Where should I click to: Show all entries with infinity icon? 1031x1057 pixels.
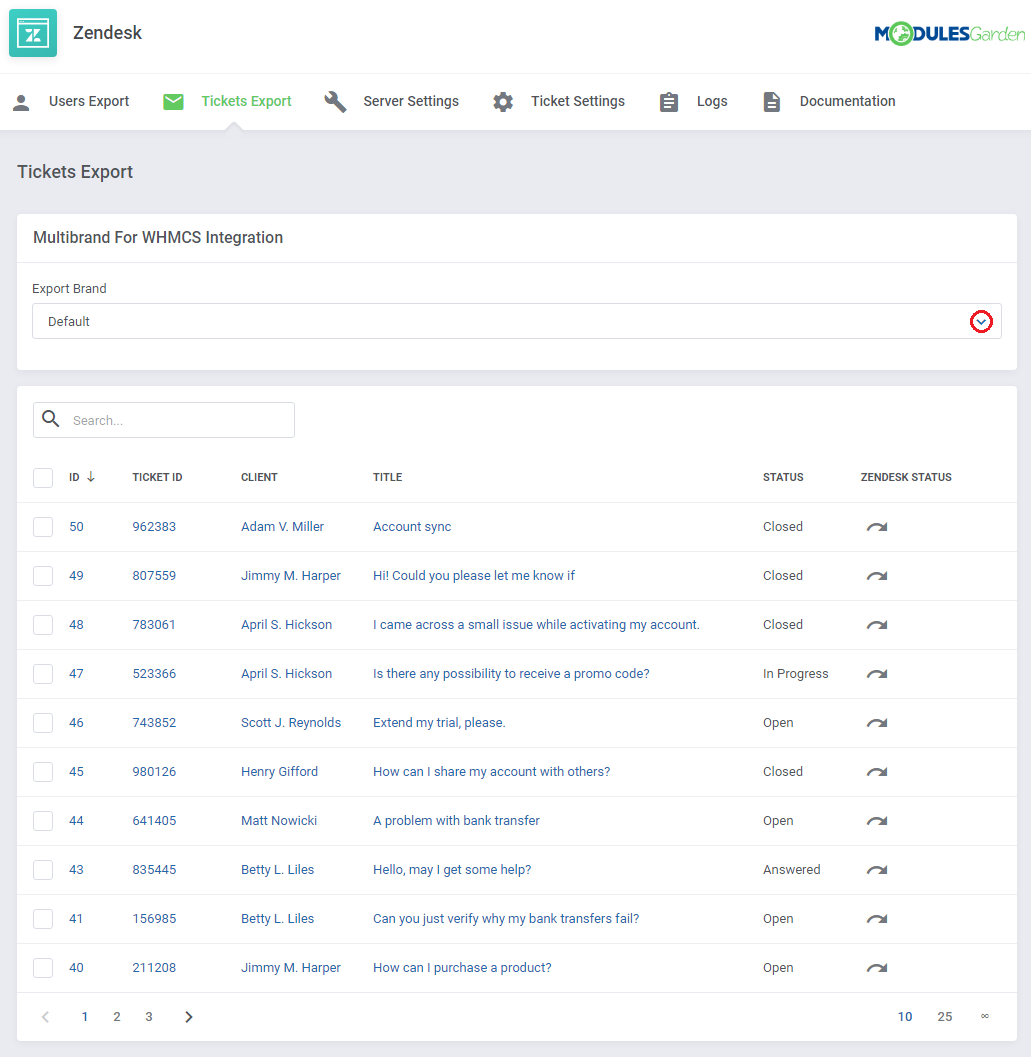tap(984, 1016)
